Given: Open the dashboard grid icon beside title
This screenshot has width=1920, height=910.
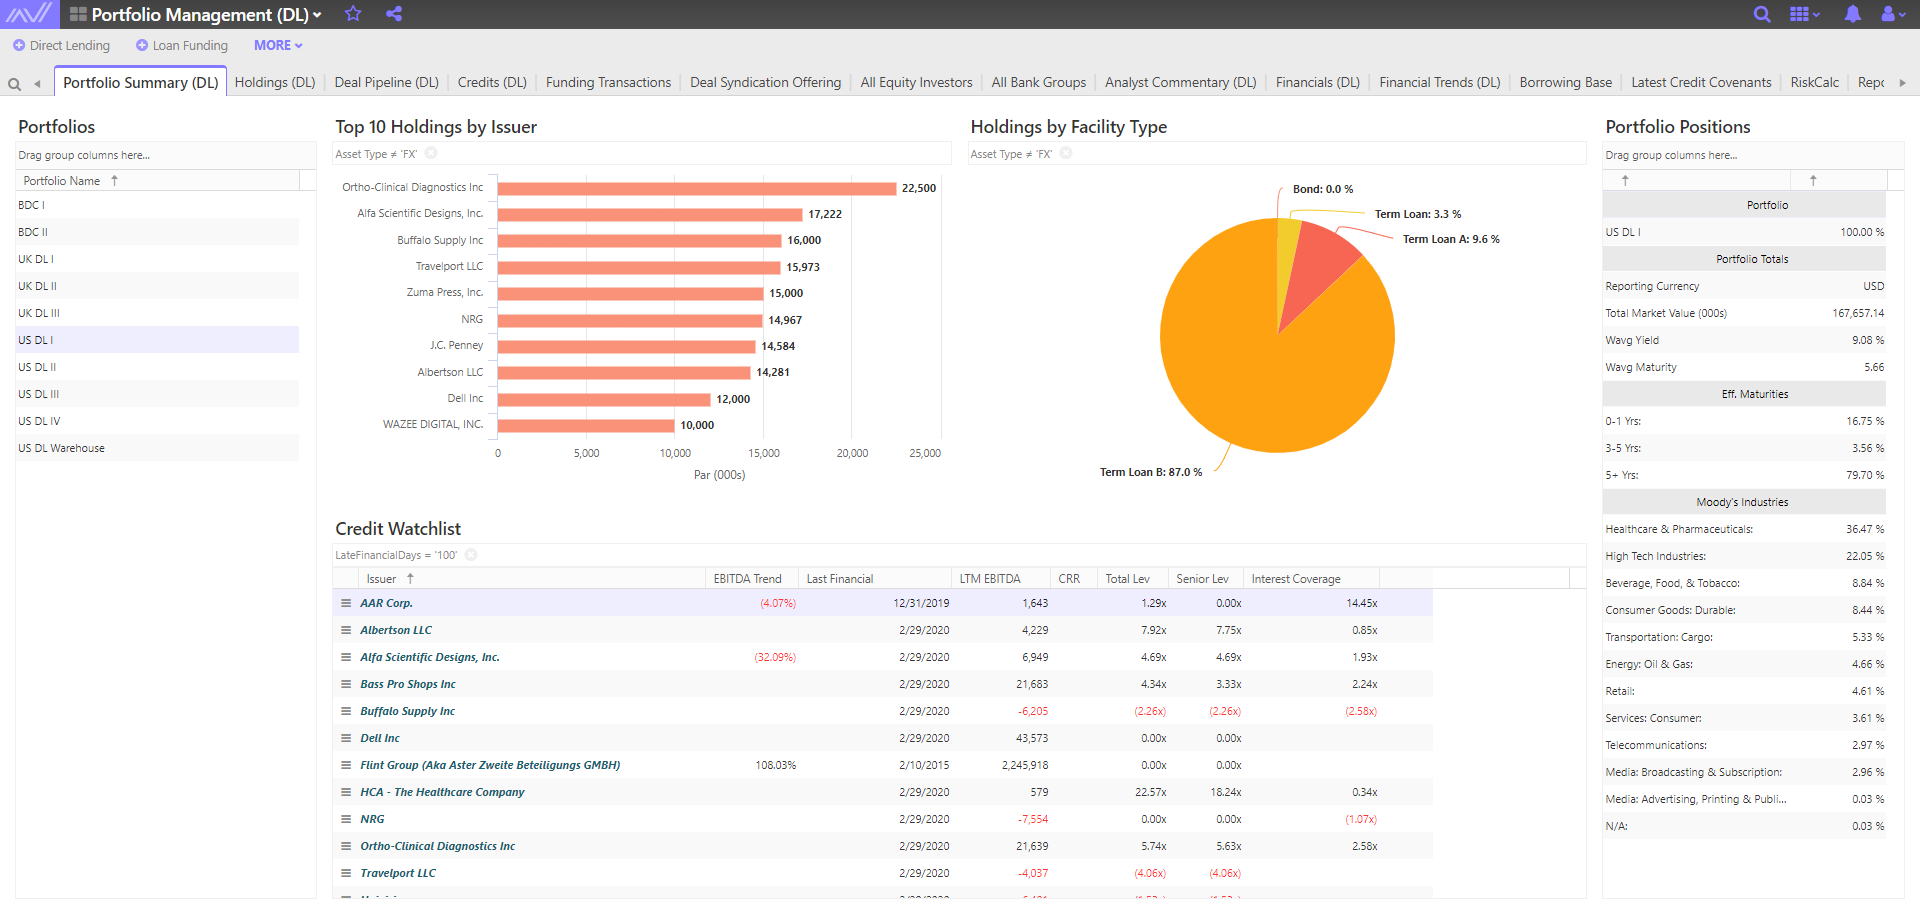Looking at the screenshot, I should point(78,14).
